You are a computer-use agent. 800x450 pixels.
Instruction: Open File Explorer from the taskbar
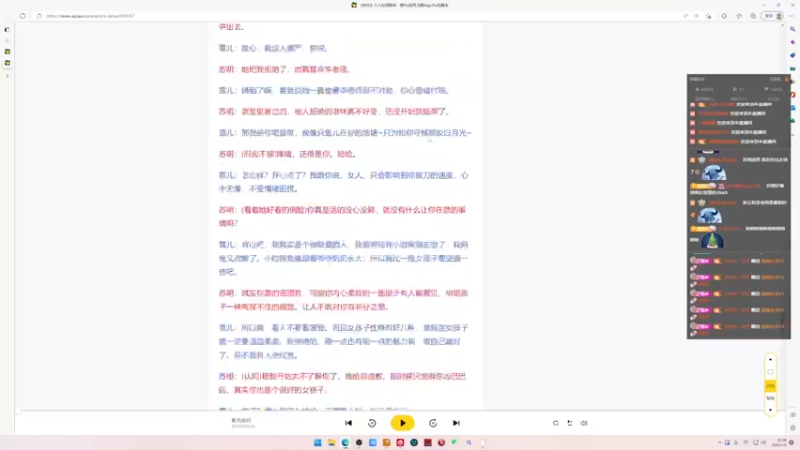coord(331,442)
